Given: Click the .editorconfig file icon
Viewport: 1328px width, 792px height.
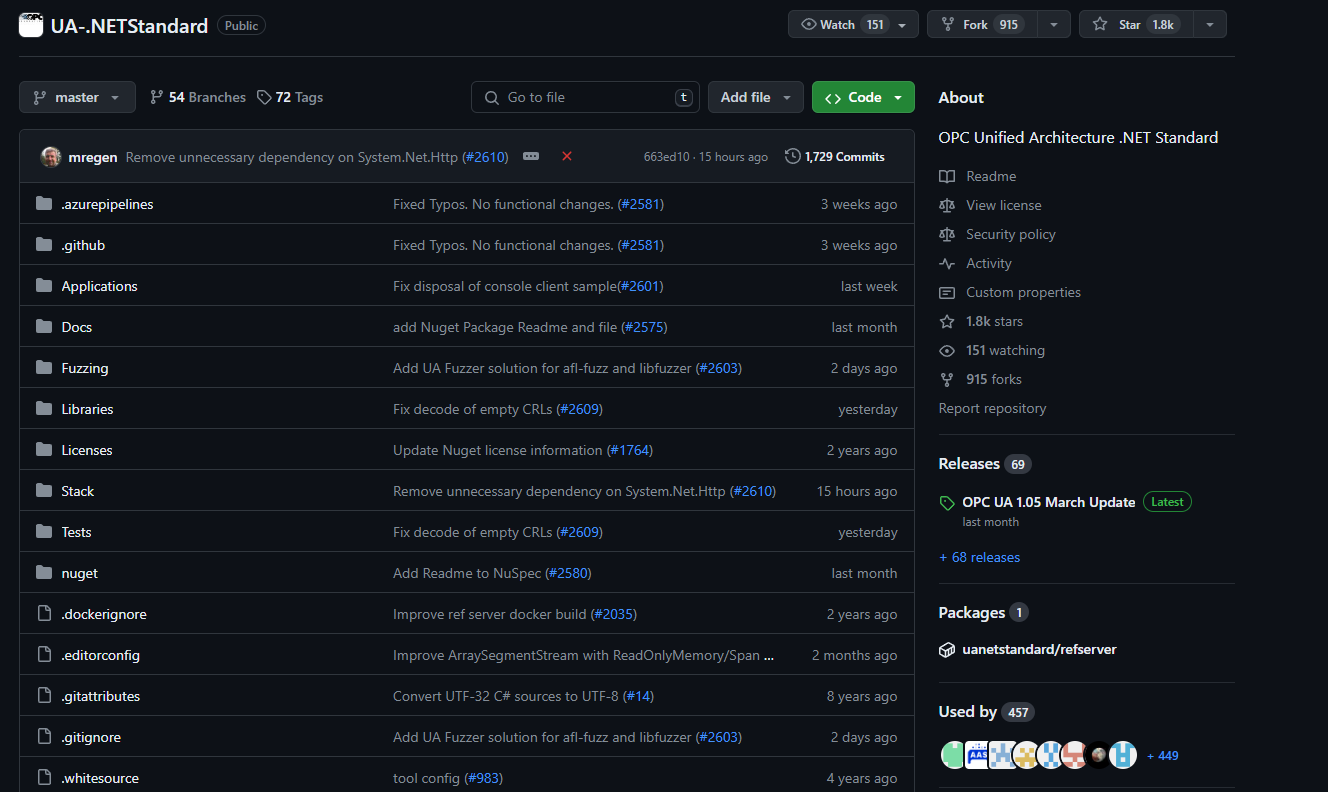Looking at the screenshot, I should [x=44, y=655].
